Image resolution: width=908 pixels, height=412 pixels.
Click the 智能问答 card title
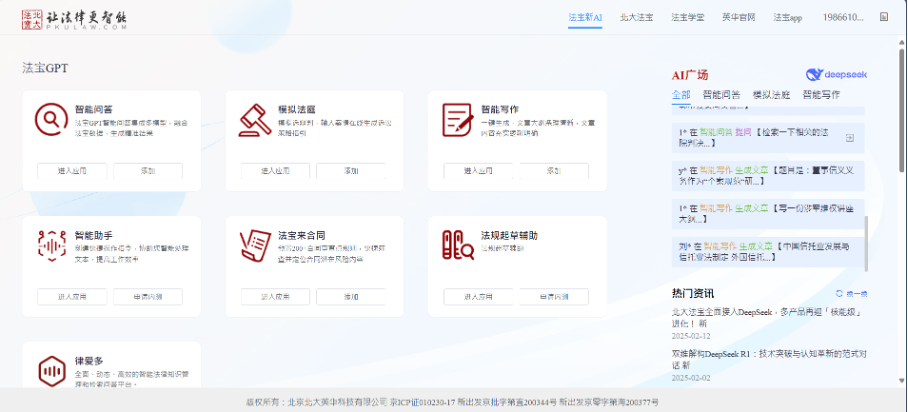[94, 110]
